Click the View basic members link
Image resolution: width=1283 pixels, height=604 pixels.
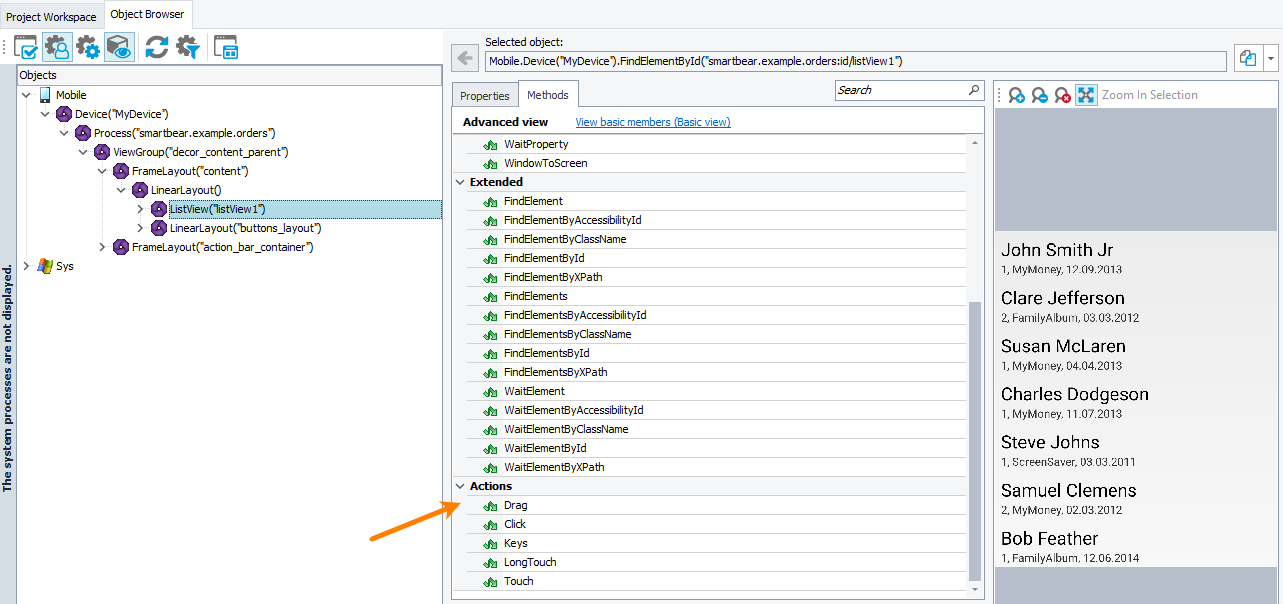click(652, 122)
